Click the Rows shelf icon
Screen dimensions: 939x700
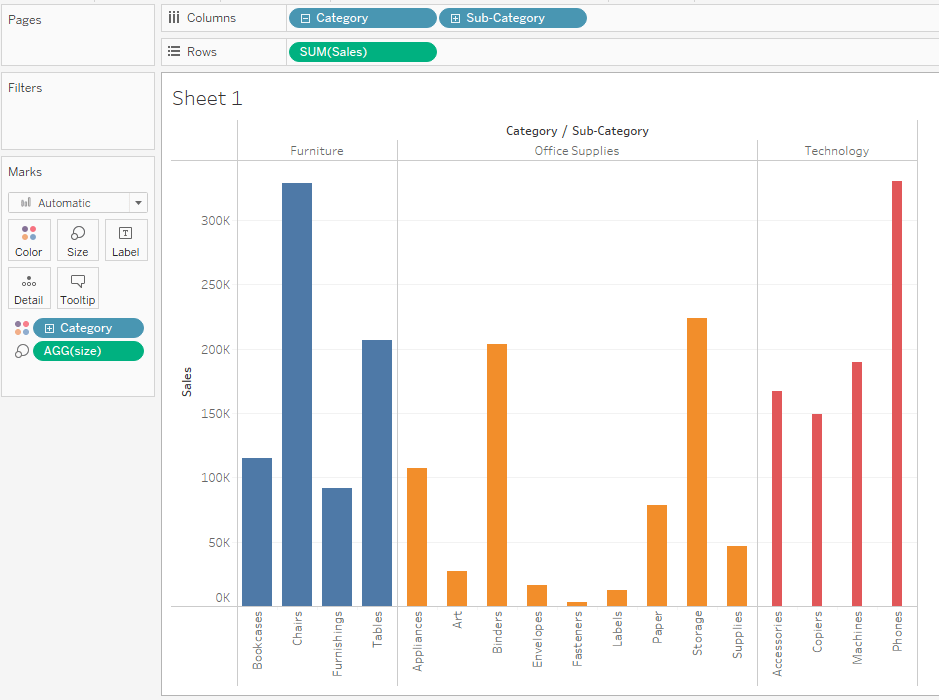(174, 51)
